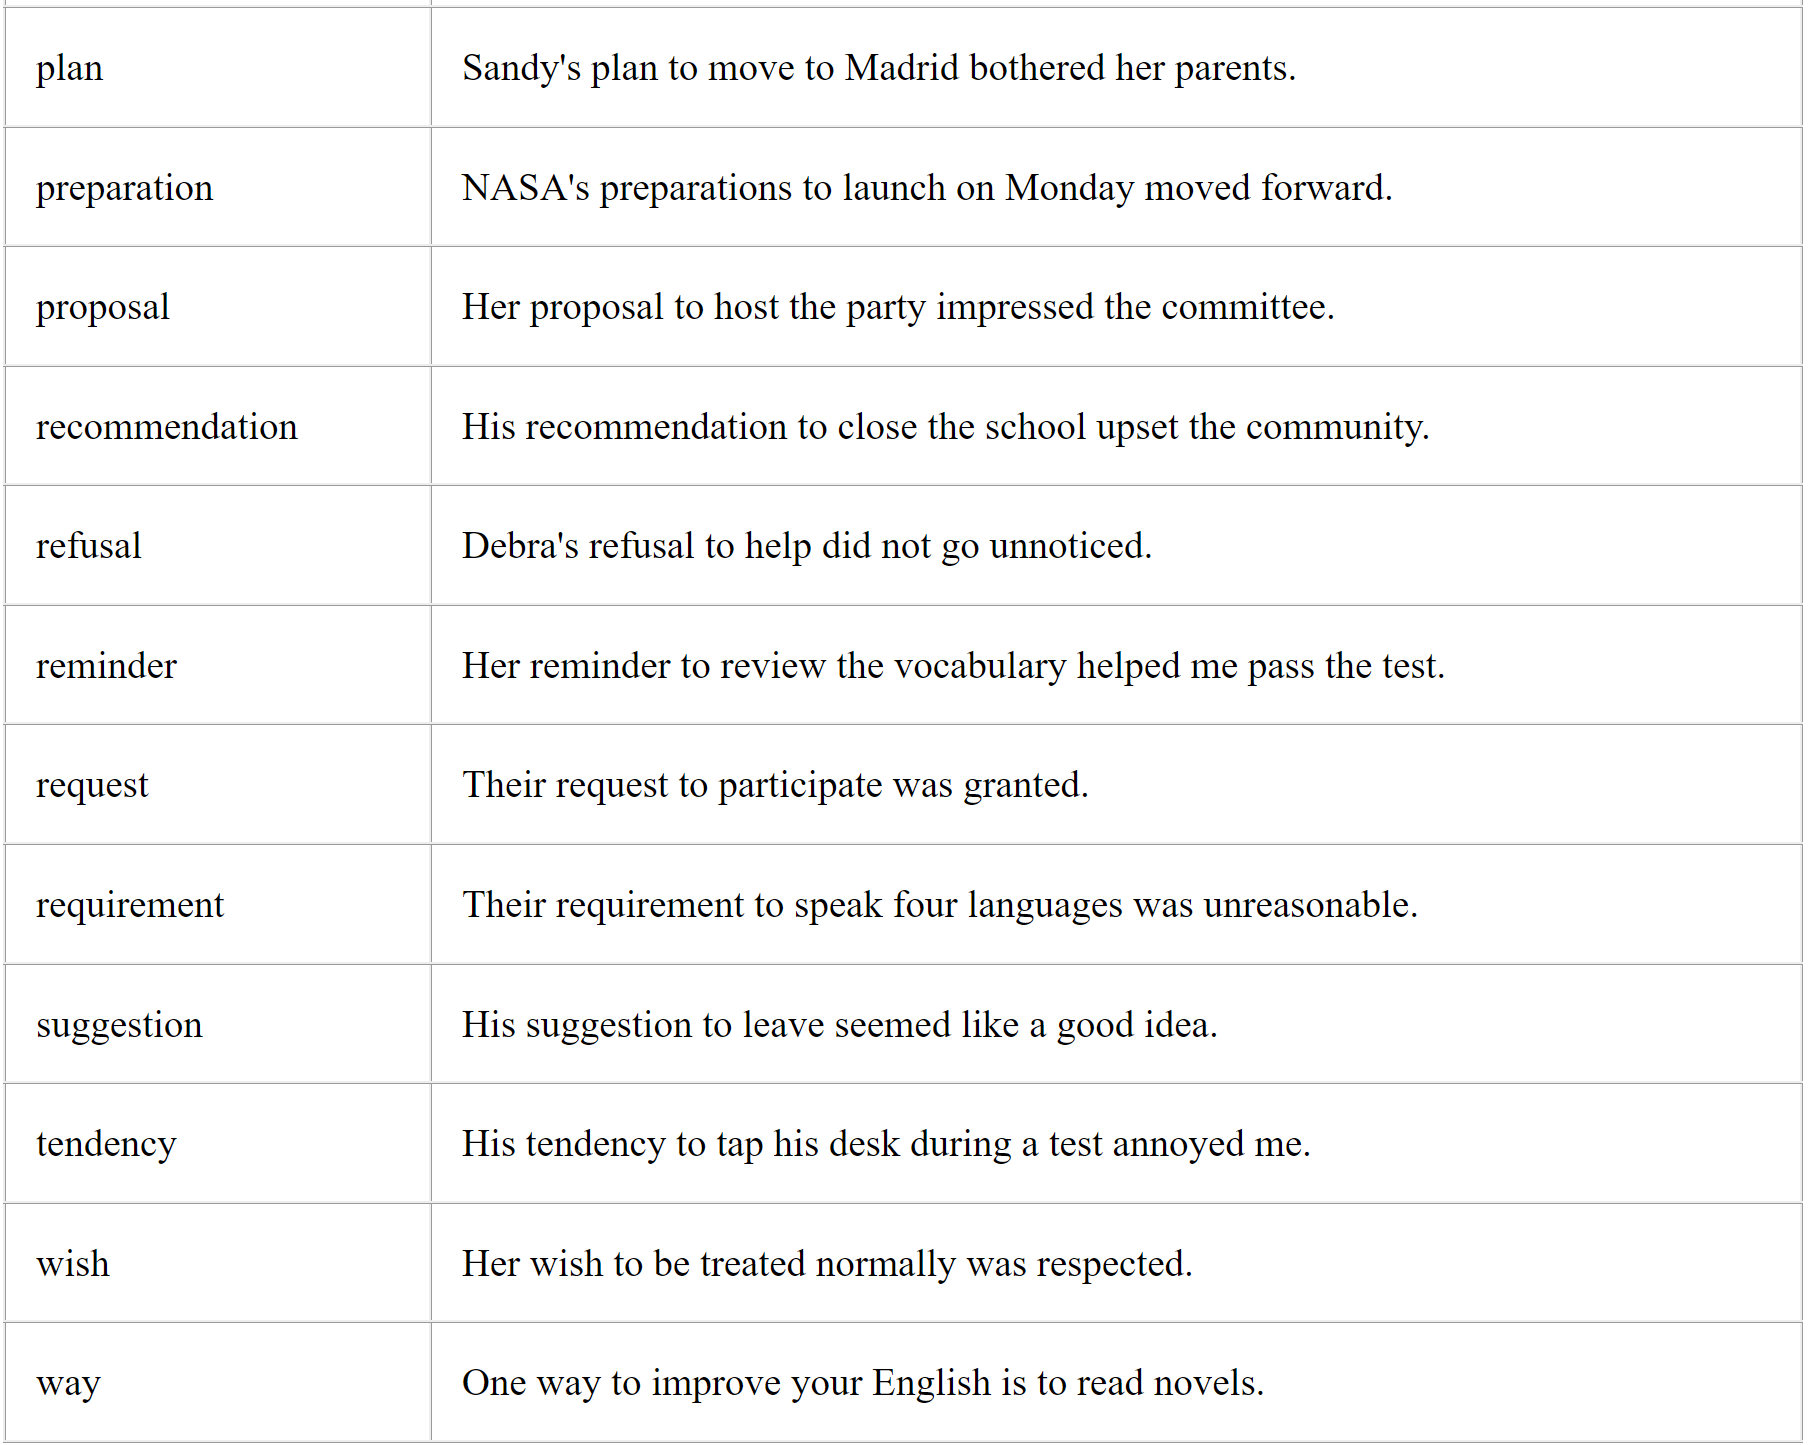The height and width of the screenshot is (1445, 1808).
Task: Click the sentence about Debra's refusal to help
Action: [x=806, y=546]
